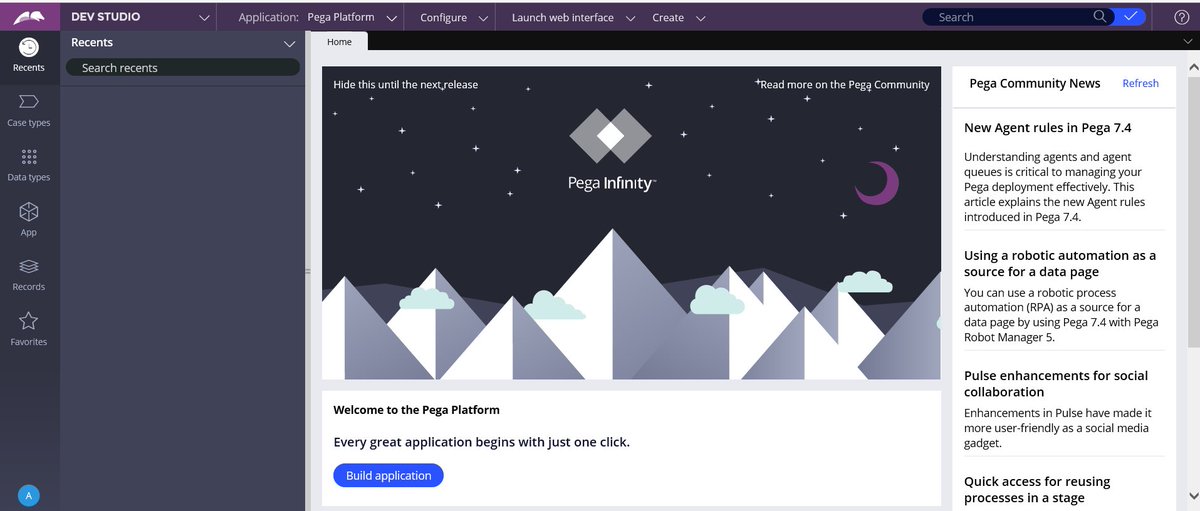Expand the Recents panel dropdown
Screen dimensions: 1200x511
click(x=290, y=44)
